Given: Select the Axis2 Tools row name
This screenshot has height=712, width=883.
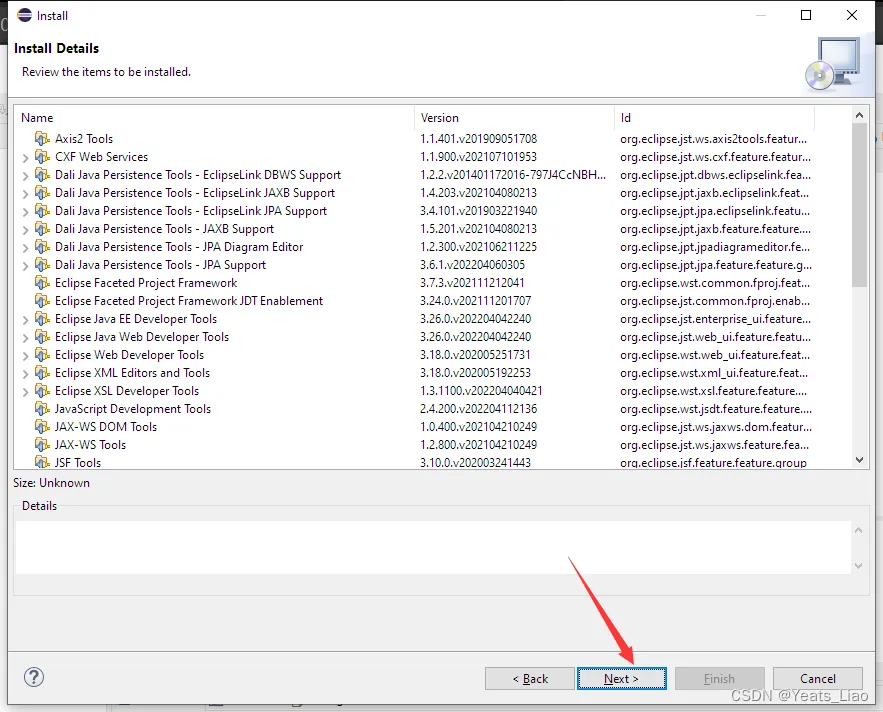Looking at the screenshot, I should pos(84,139).
